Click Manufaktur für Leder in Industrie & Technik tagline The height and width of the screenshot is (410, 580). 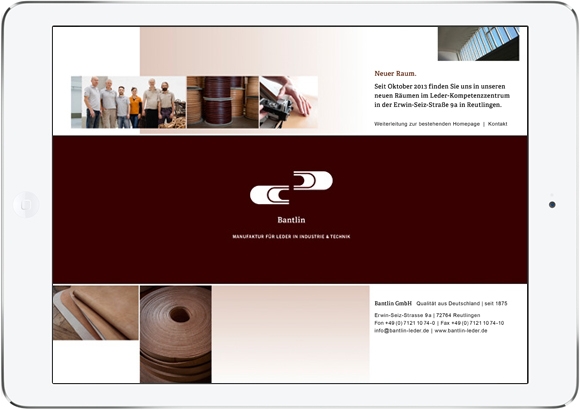(291, 236)
